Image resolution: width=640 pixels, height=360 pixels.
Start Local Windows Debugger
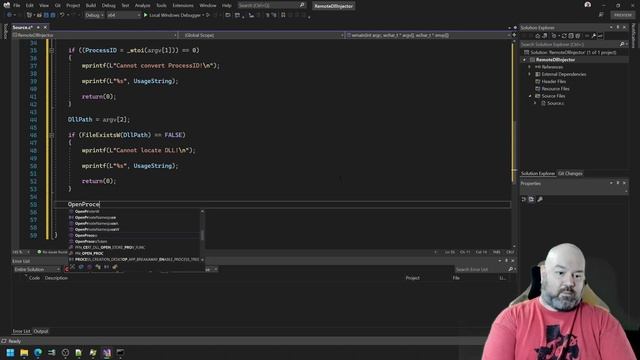click(174, 15)
